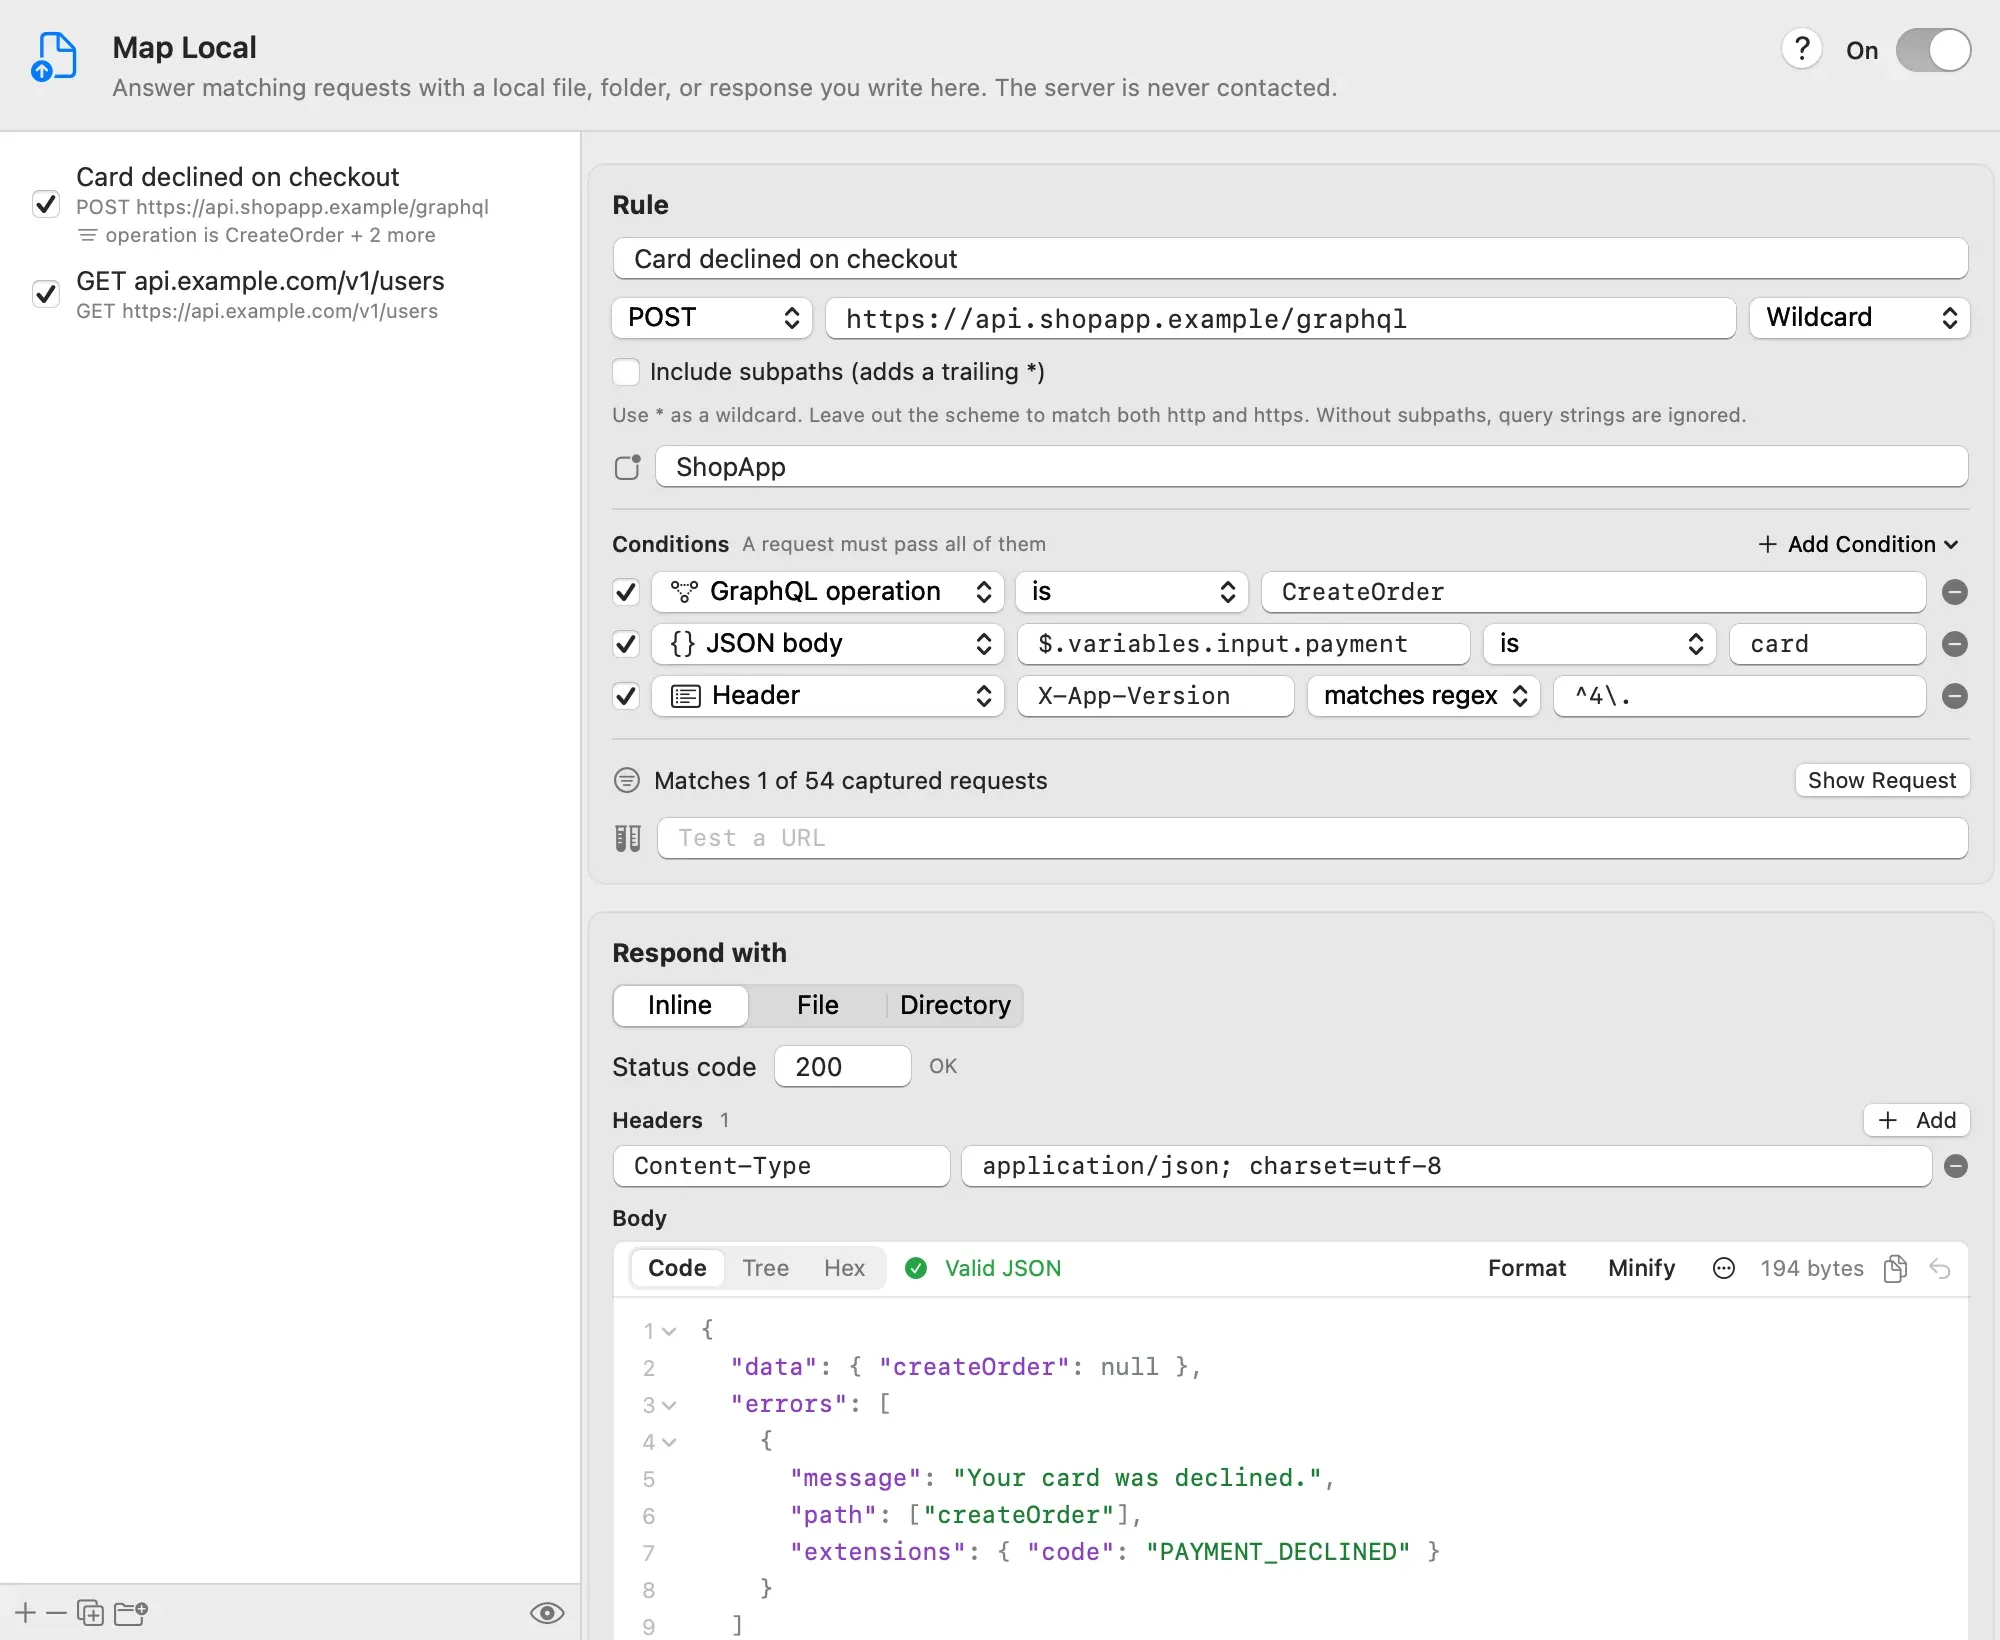The width and height of the screenshot is (2000, 1640).
Task: Open the help question mark button
Action: (x=1802, y=49)
